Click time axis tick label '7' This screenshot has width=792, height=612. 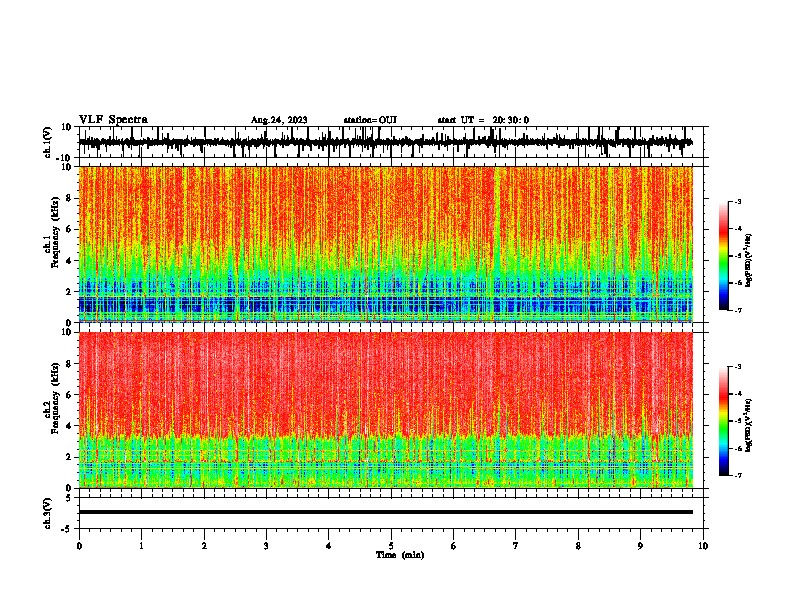click(x=516, y=545)
